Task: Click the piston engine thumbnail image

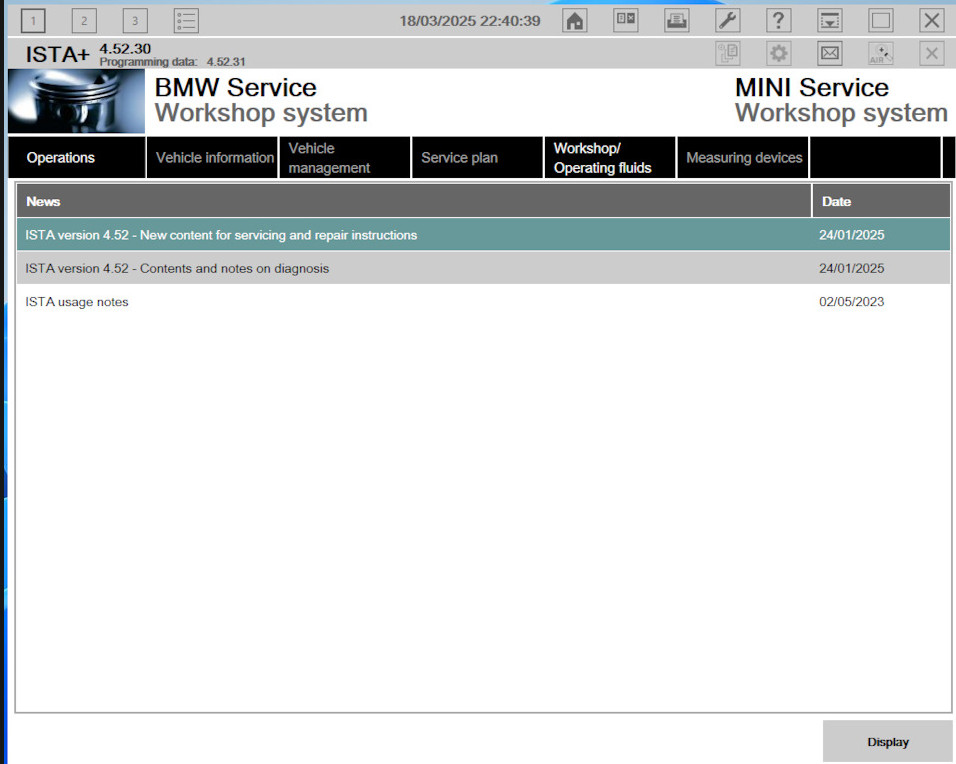Action: point(76,101)
